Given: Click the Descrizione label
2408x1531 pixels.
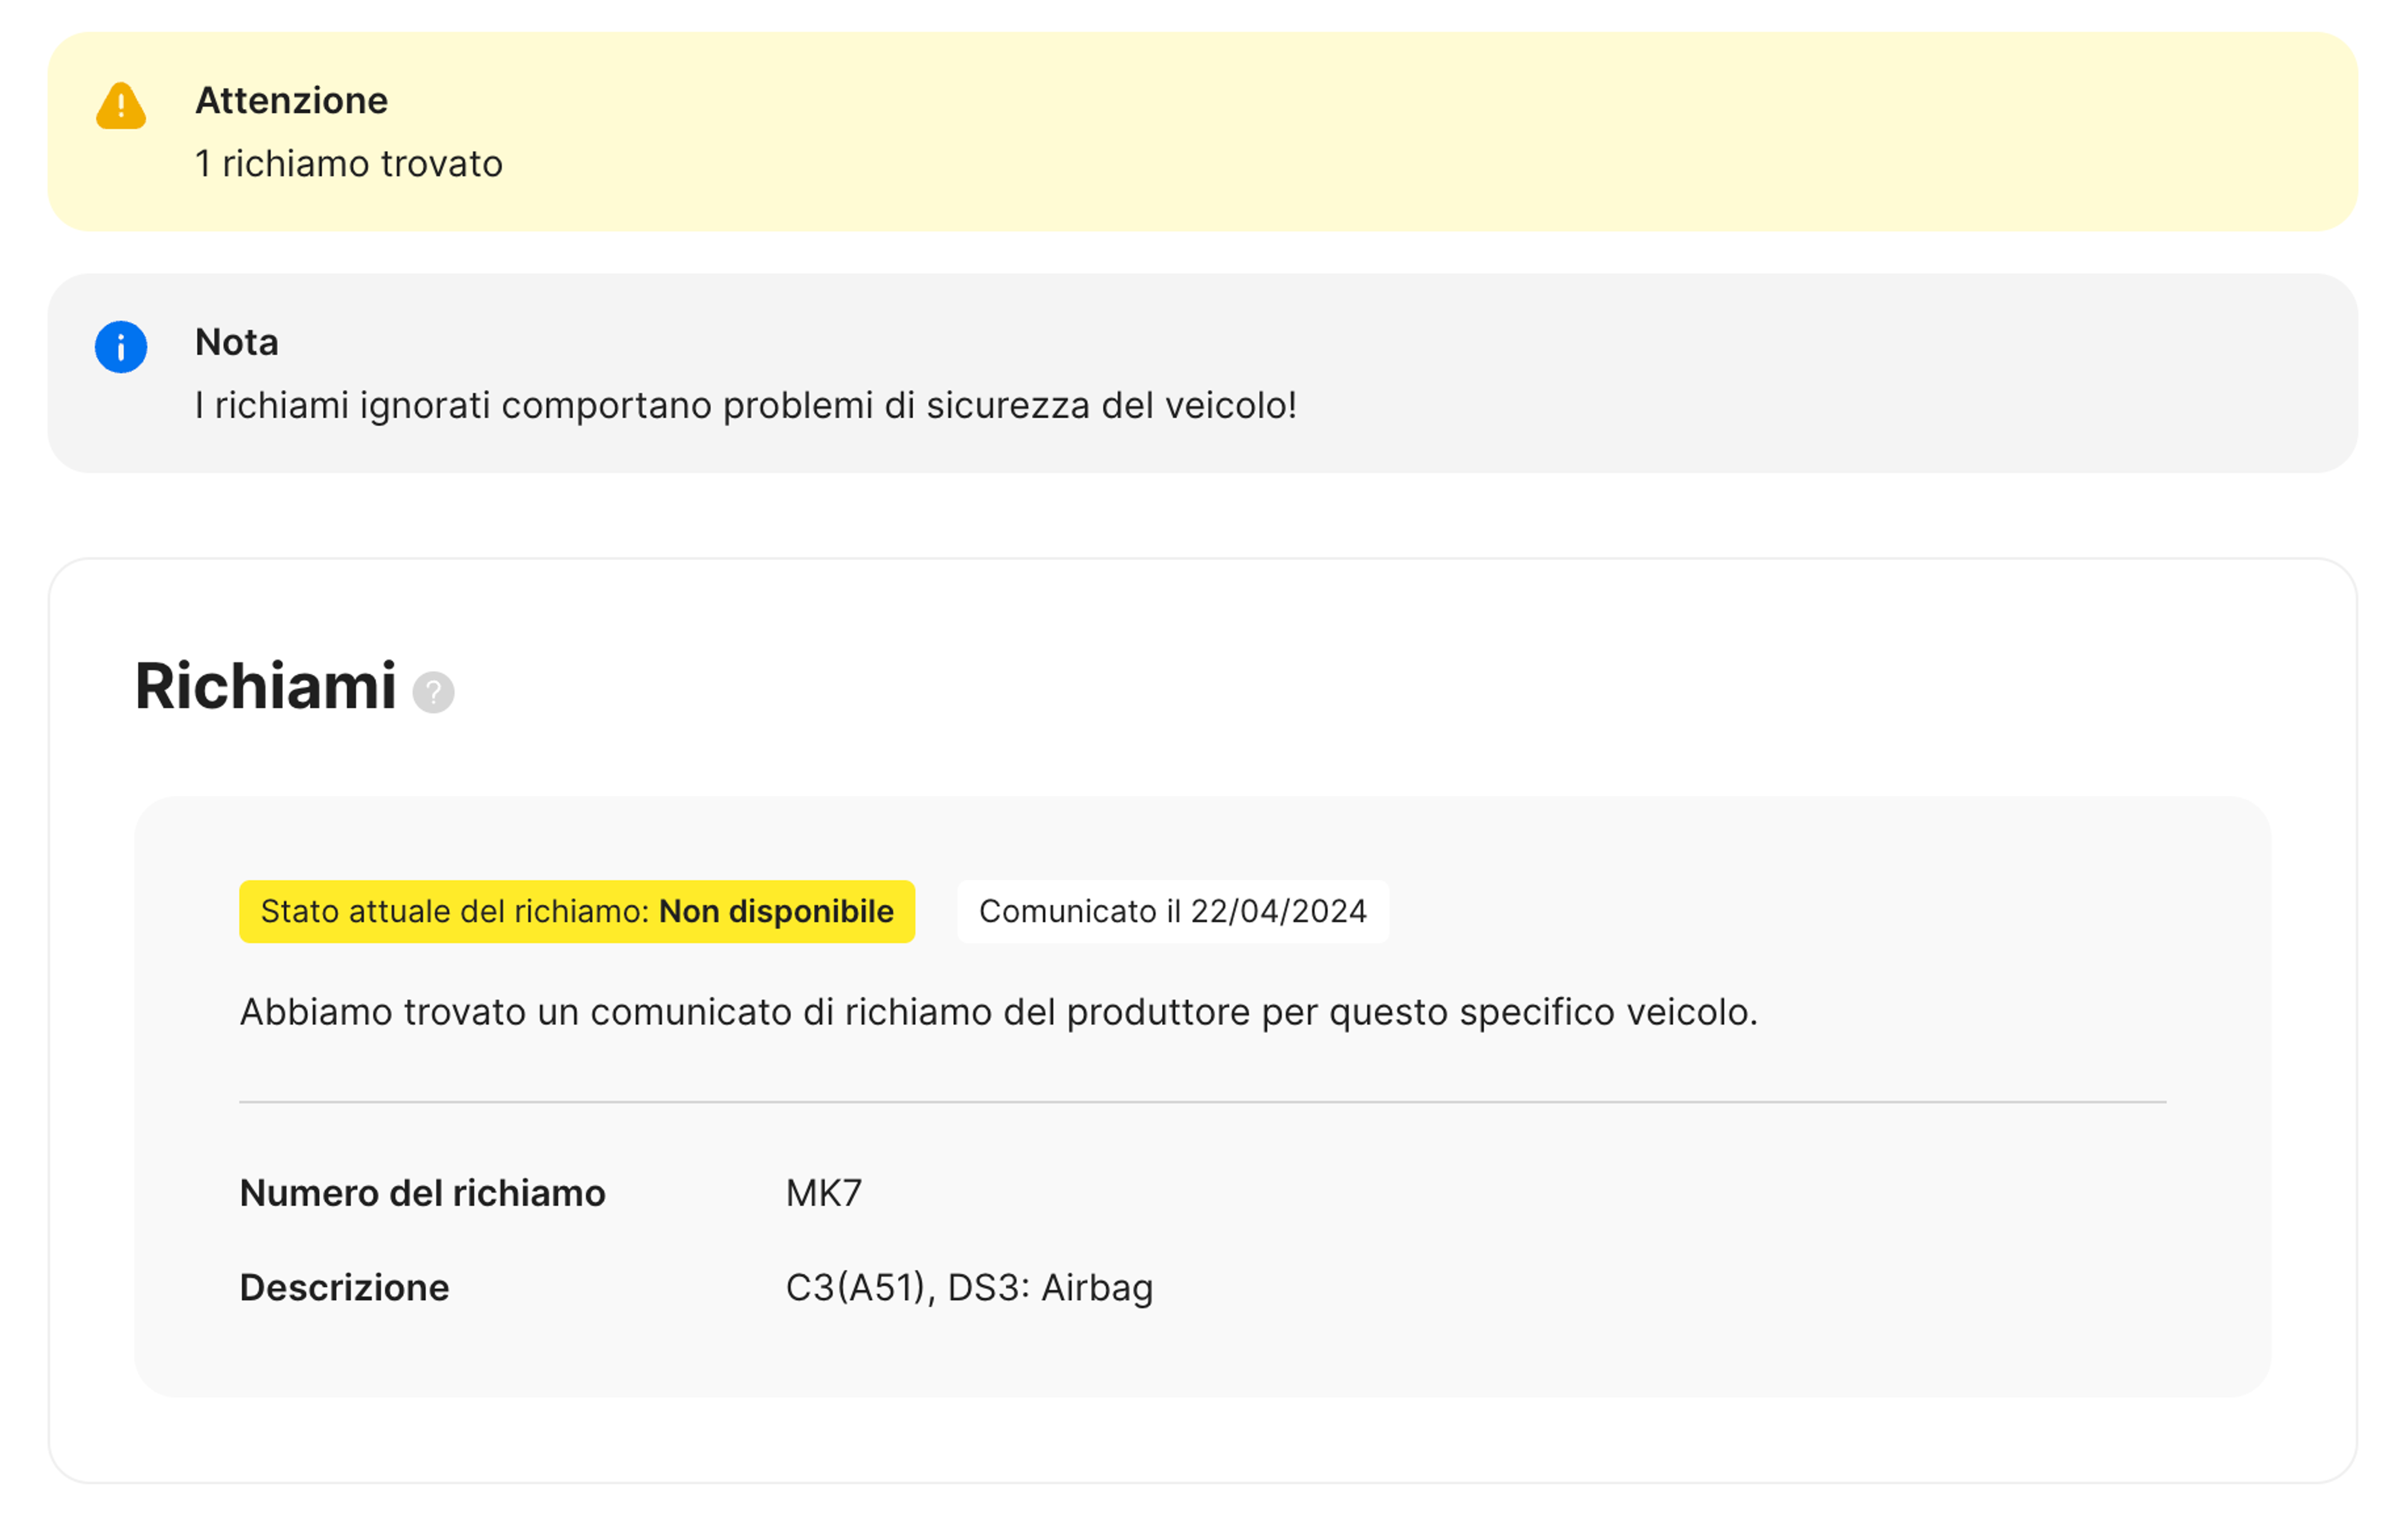Looking at the screenshot, I should coord(344,1287).
